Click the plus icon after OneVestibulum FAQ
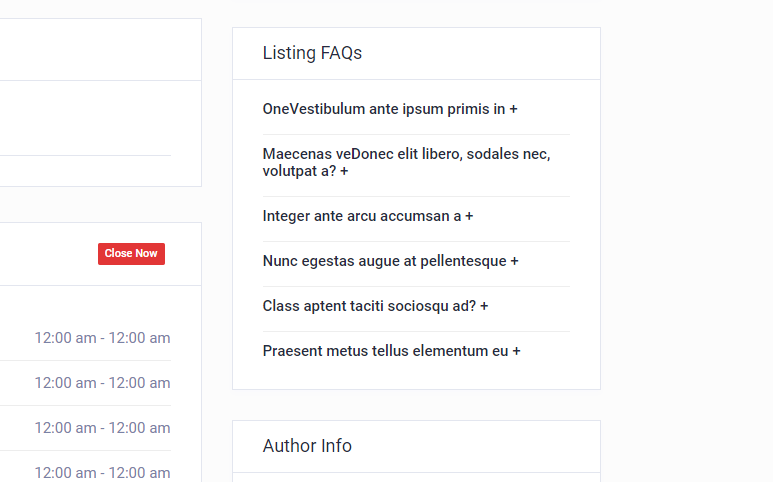The width and height of the screenshot is (773, 482). [x=513, y=110]
